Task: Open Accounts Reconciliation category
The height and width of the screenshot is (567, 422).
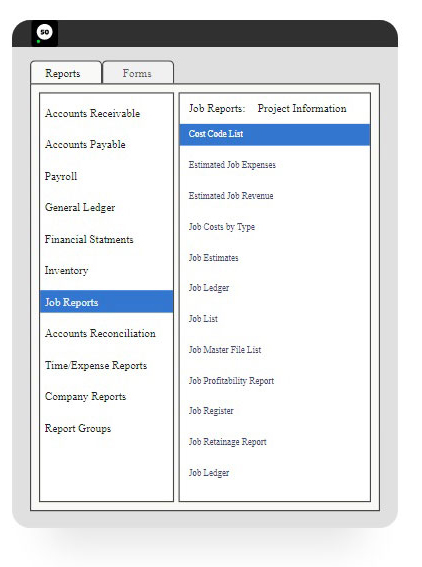Action: pos(100,333)
